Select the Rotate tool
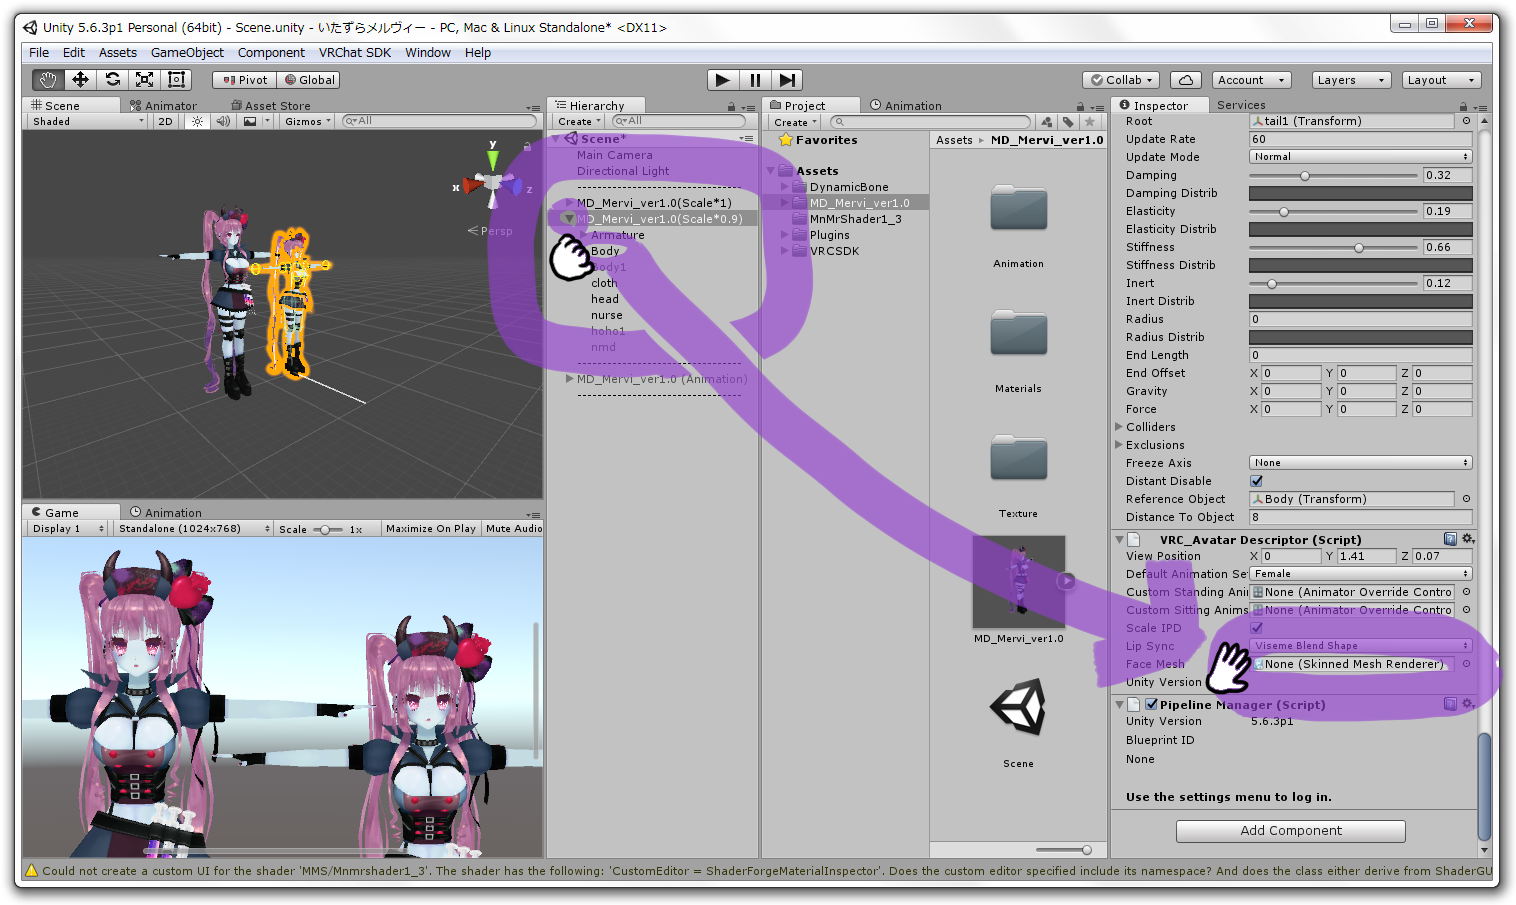This screenshot has width=1516, height=905. point(112,80)
